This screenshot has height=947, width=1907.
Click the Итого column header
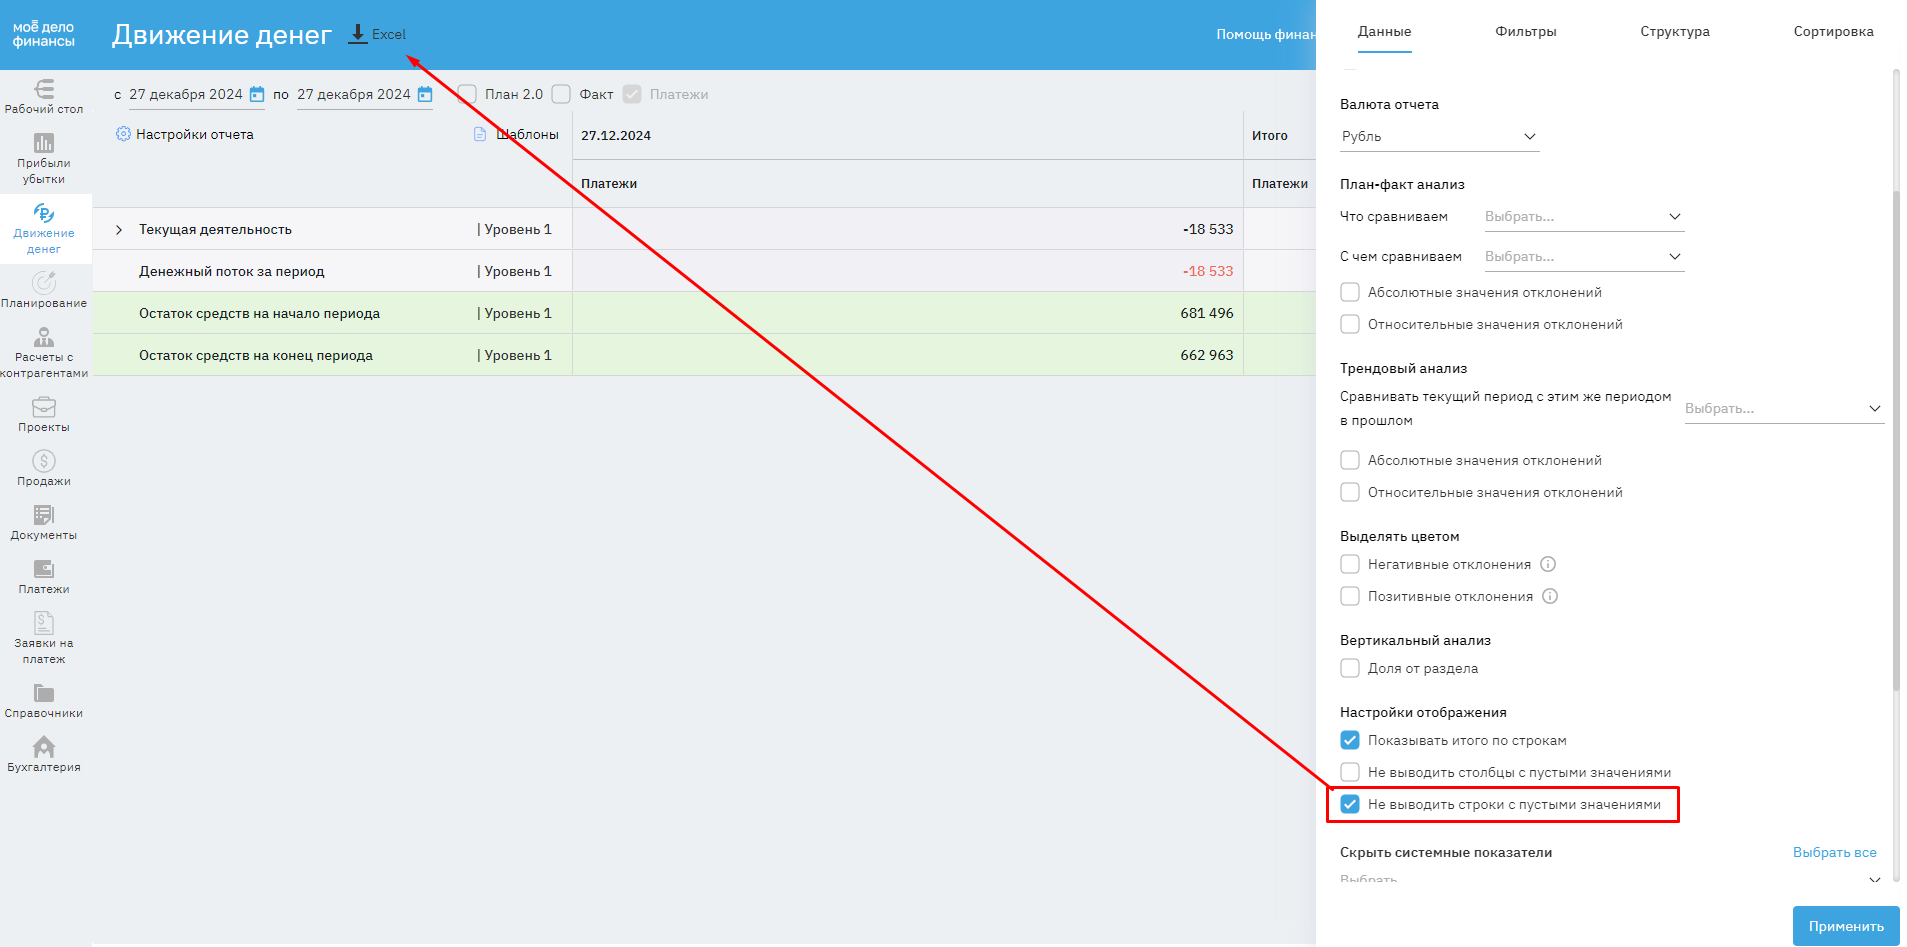(1270, 135)
